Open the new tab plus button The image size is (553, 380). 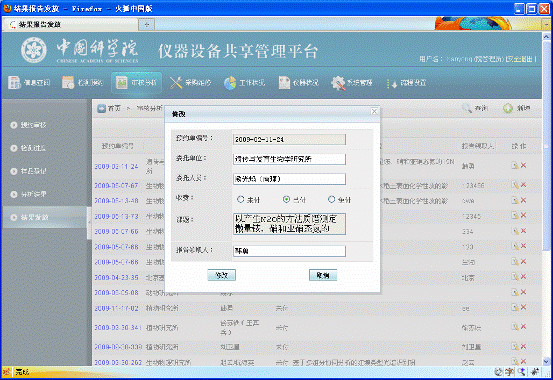coord(146,24)
